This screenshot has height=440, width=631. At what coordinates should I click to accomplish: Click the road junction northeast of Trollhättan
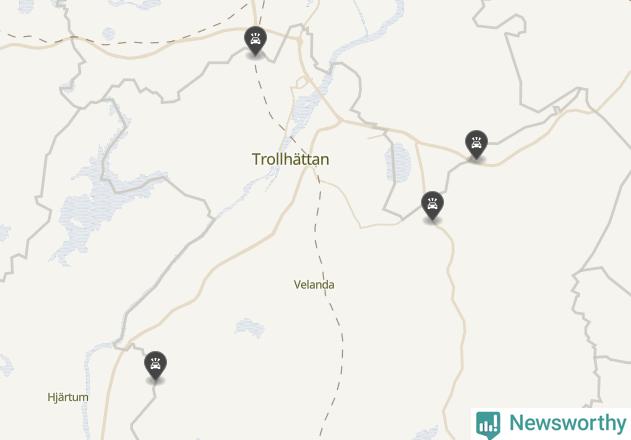[340, 120]
